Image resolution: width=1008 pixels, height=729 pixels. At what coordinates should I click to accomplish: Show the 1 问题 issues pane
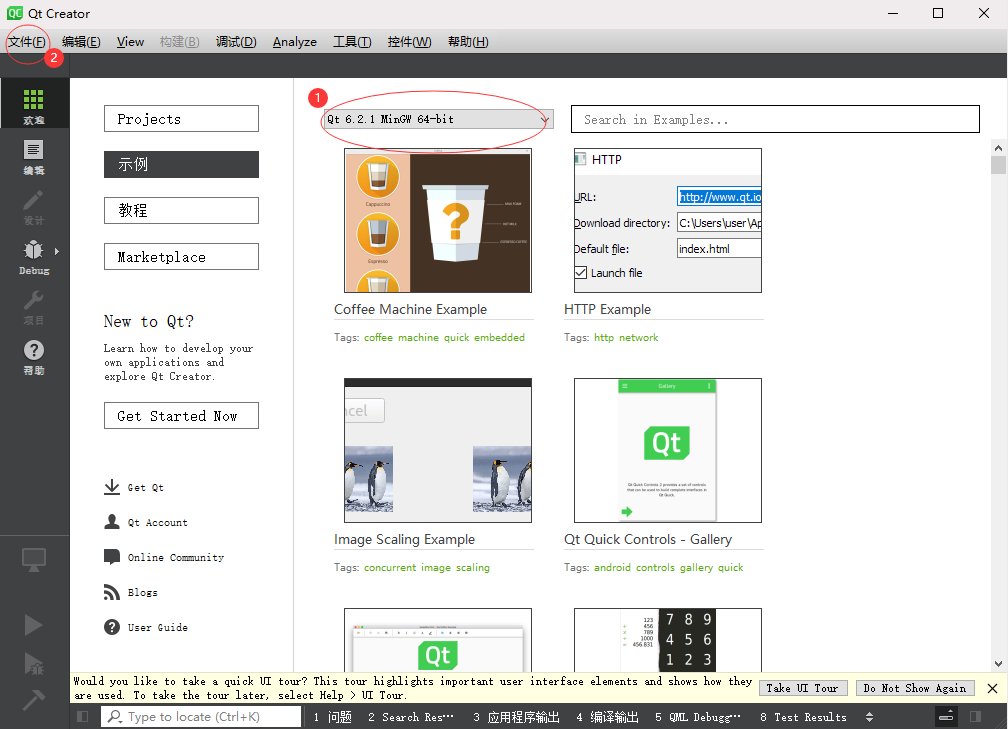click(332, 717)
